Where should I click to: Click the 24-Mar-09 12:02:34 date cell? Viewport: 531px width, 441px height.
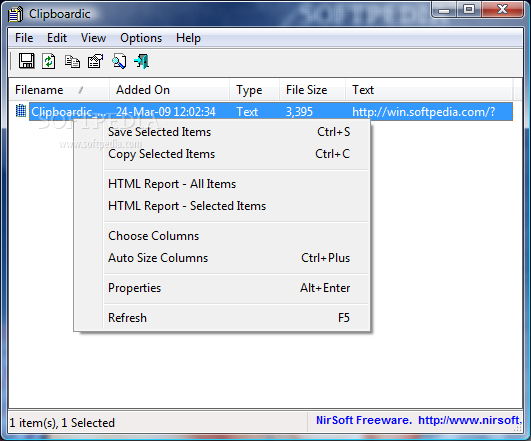click(x=166, y=112)
